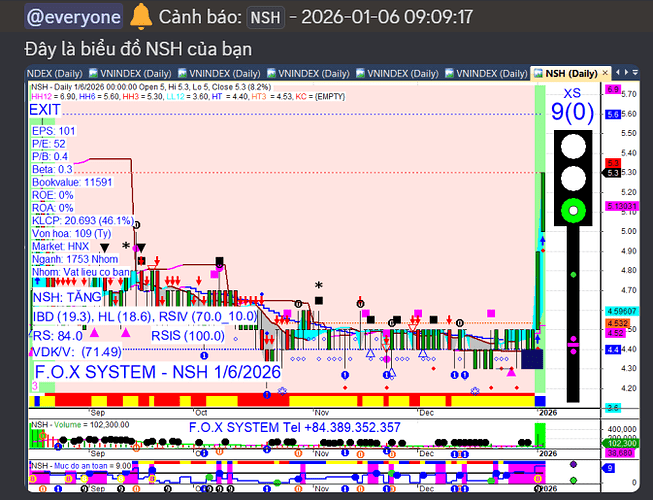Select the partially hidden NDEX (Daily) tab
653x500 pixels.
click(55, 74)
